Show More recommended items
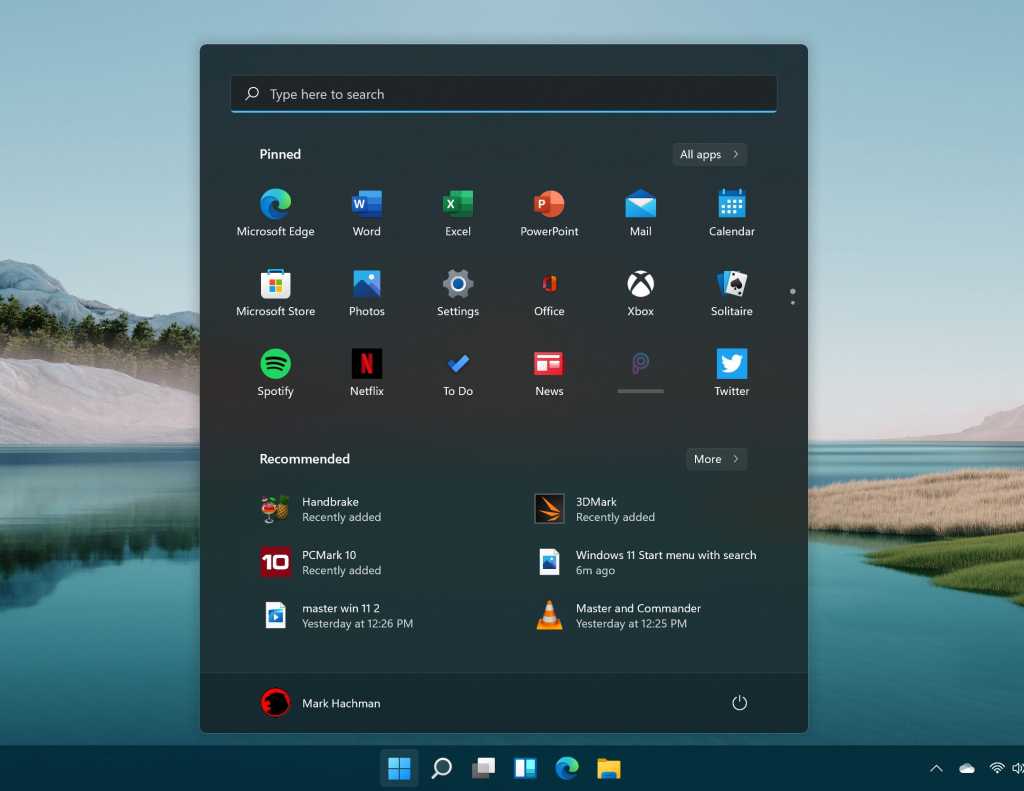 (716, 459)
